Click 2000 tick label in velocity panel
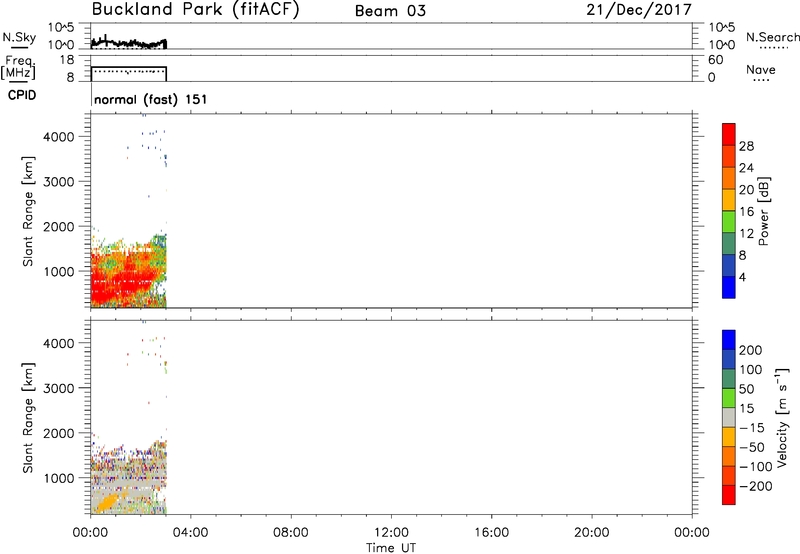Viewport: 800px width, 554px height. [58, 433]
